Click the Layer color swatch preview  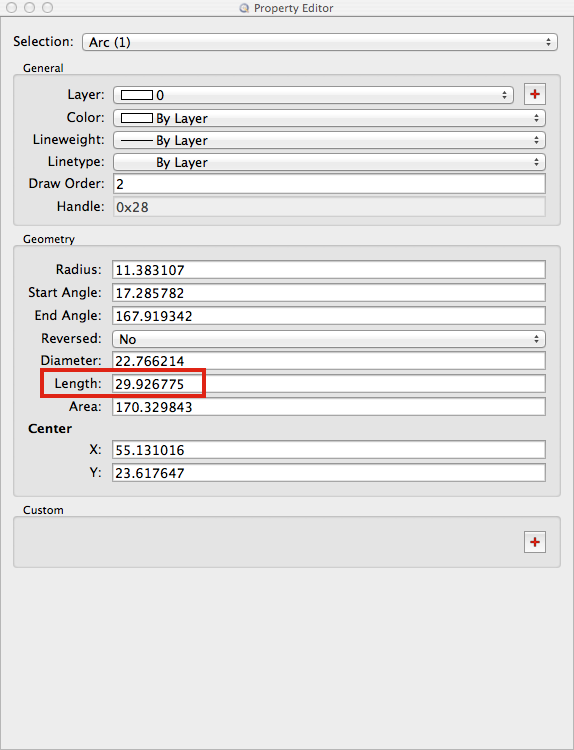(137, 95)
